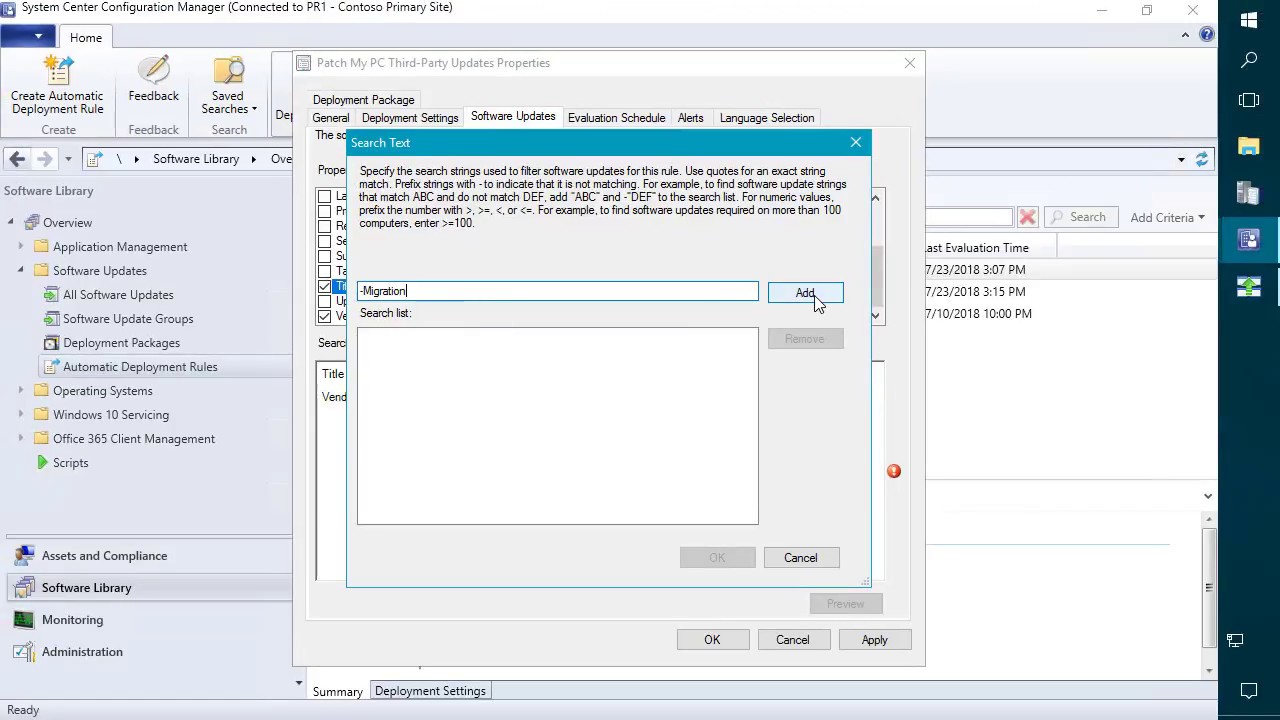Click the green arrow taskbar app icon
The image size is (1280, 720).
click(1249, 287)
